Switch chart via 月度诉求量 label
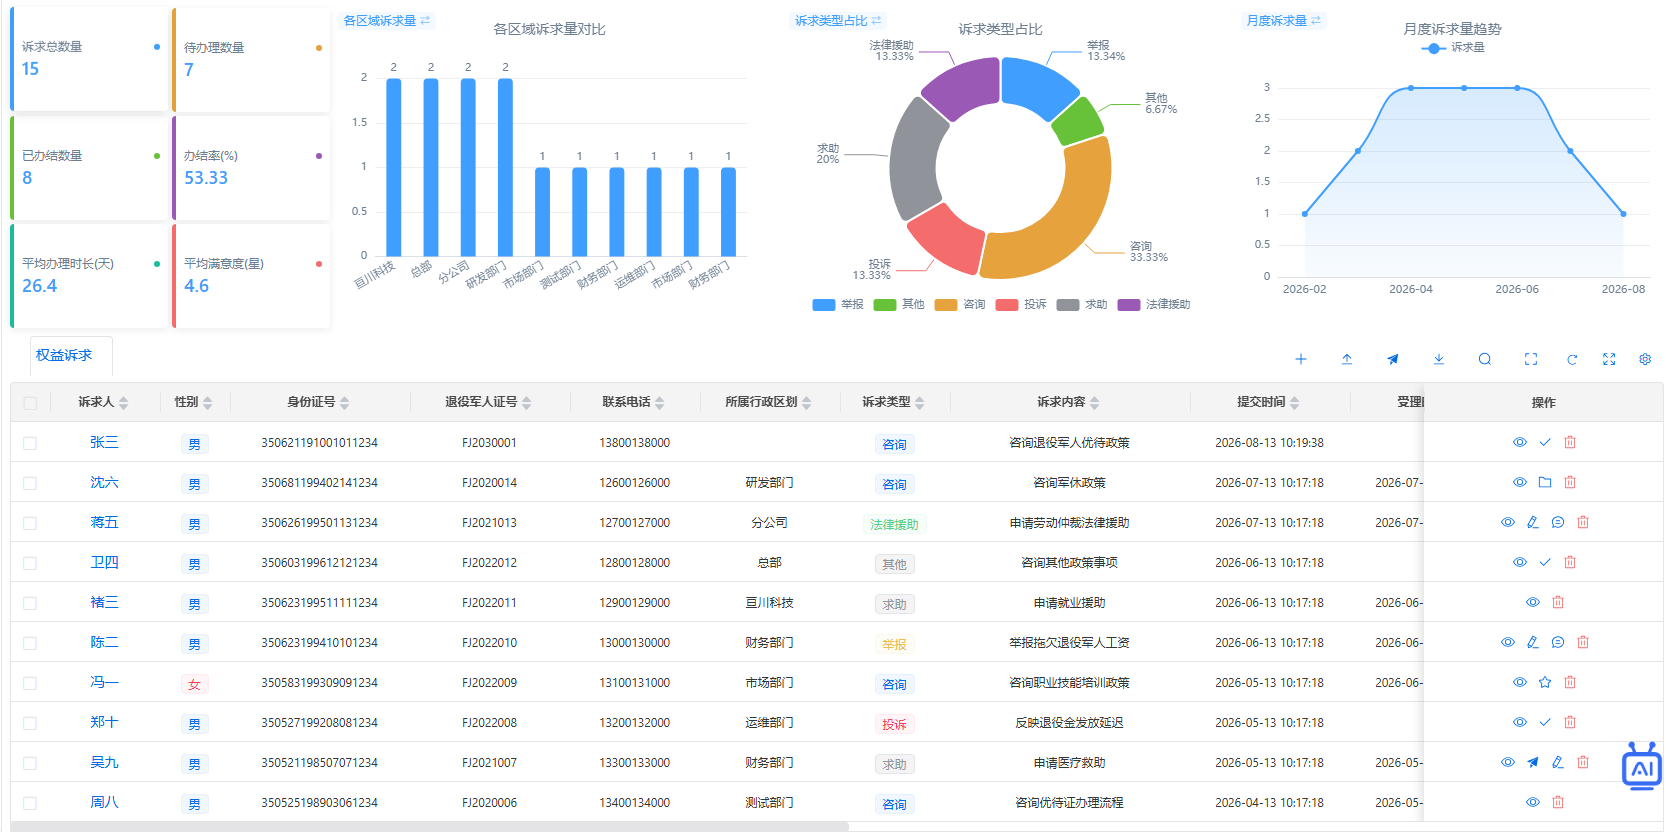 1283,20
